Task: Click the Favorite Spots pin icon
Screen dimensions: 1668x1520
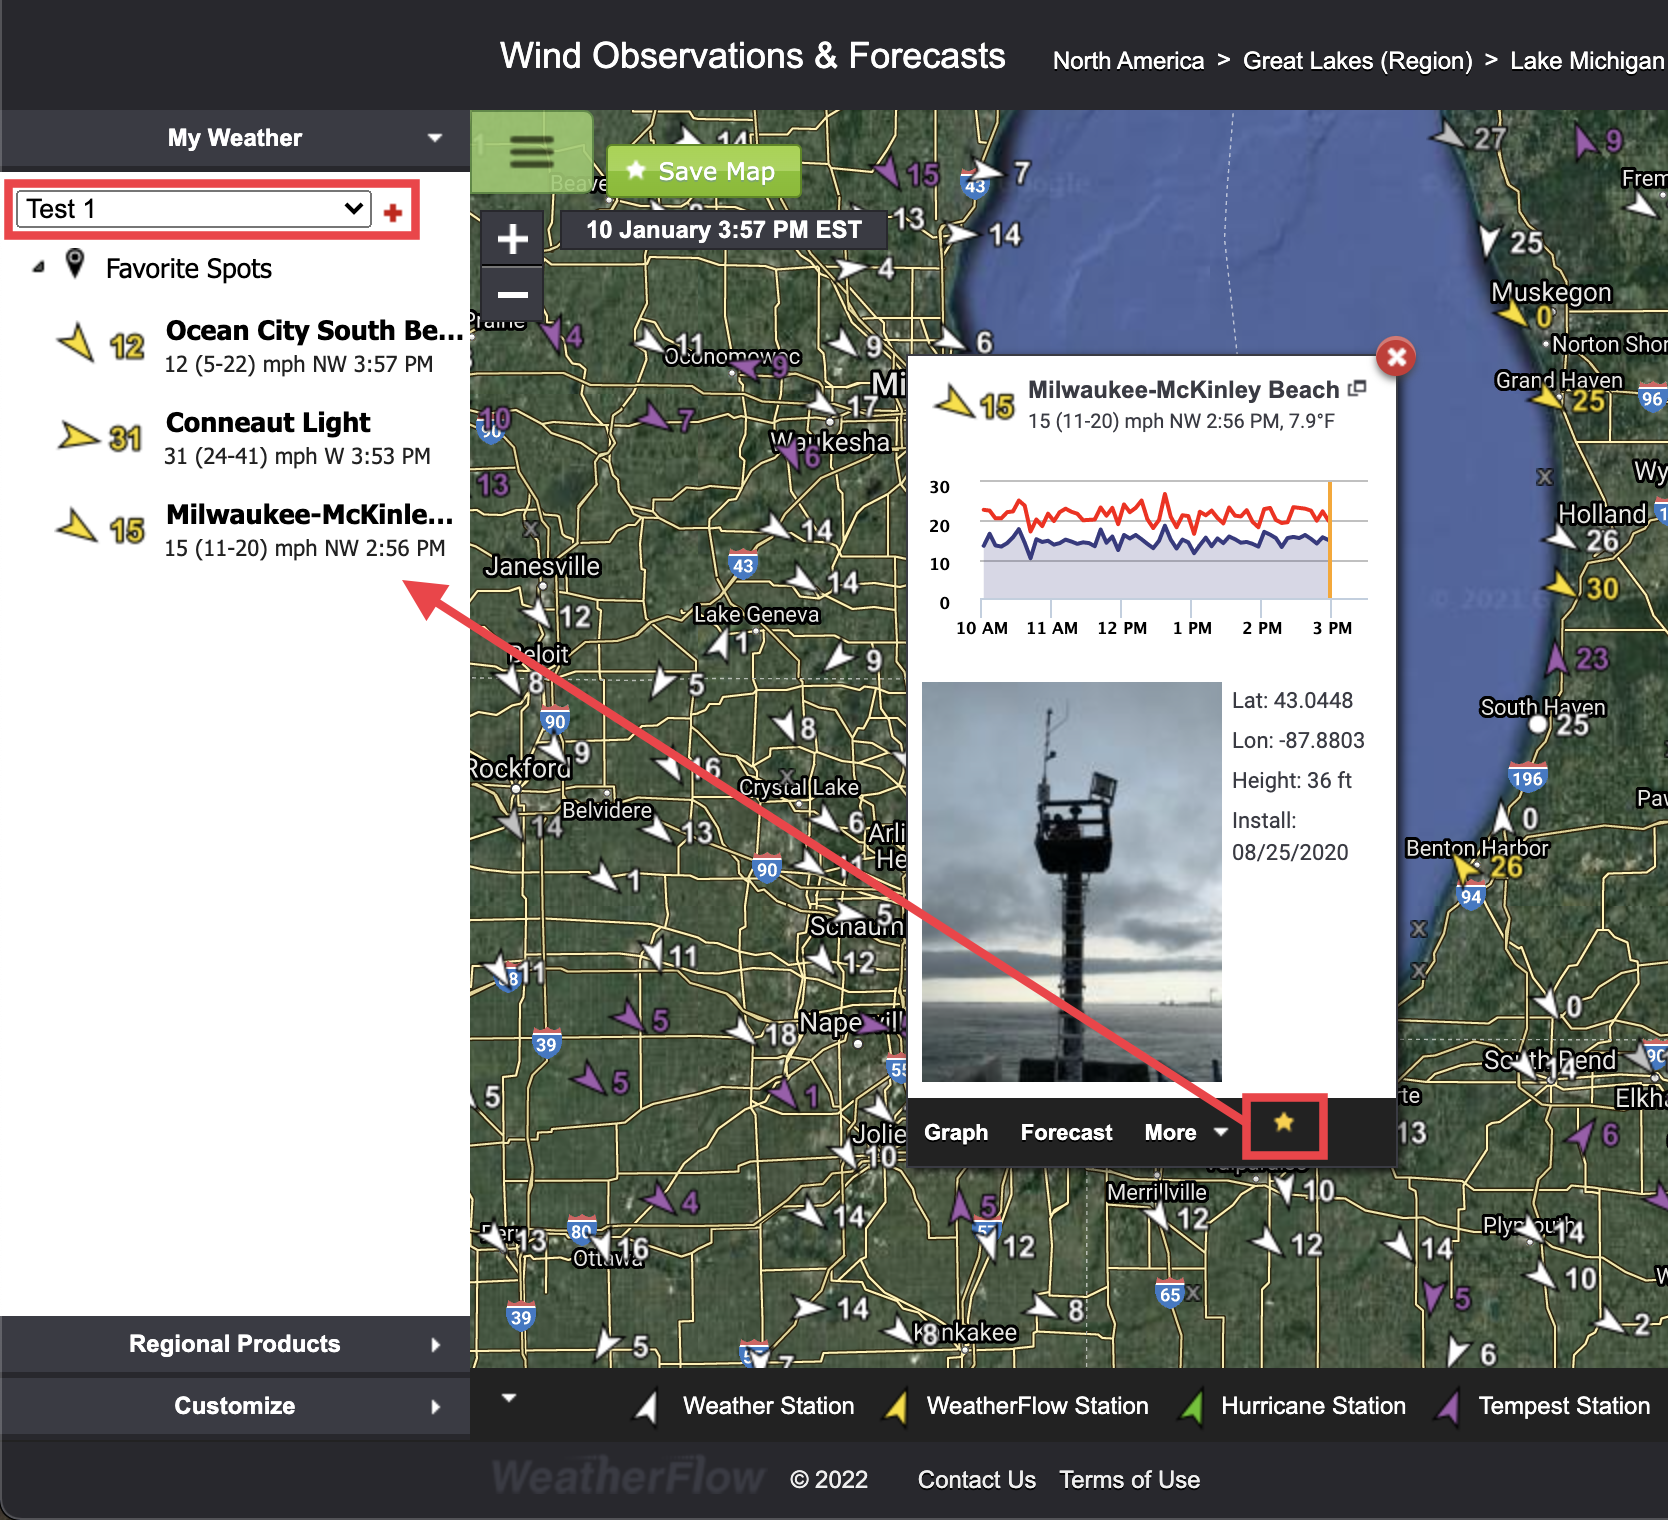Action: [75, 264]
